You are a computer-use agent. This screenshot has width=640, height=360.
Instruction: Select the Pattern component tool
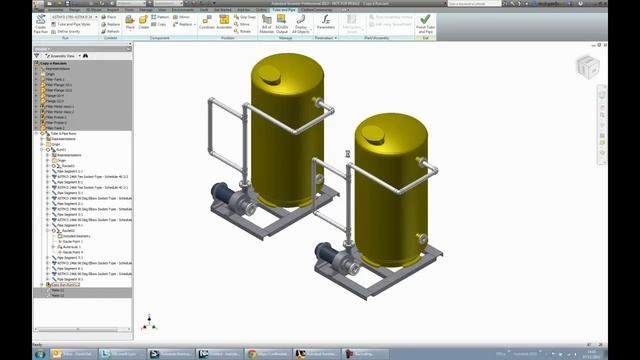(x=160, y=17)
